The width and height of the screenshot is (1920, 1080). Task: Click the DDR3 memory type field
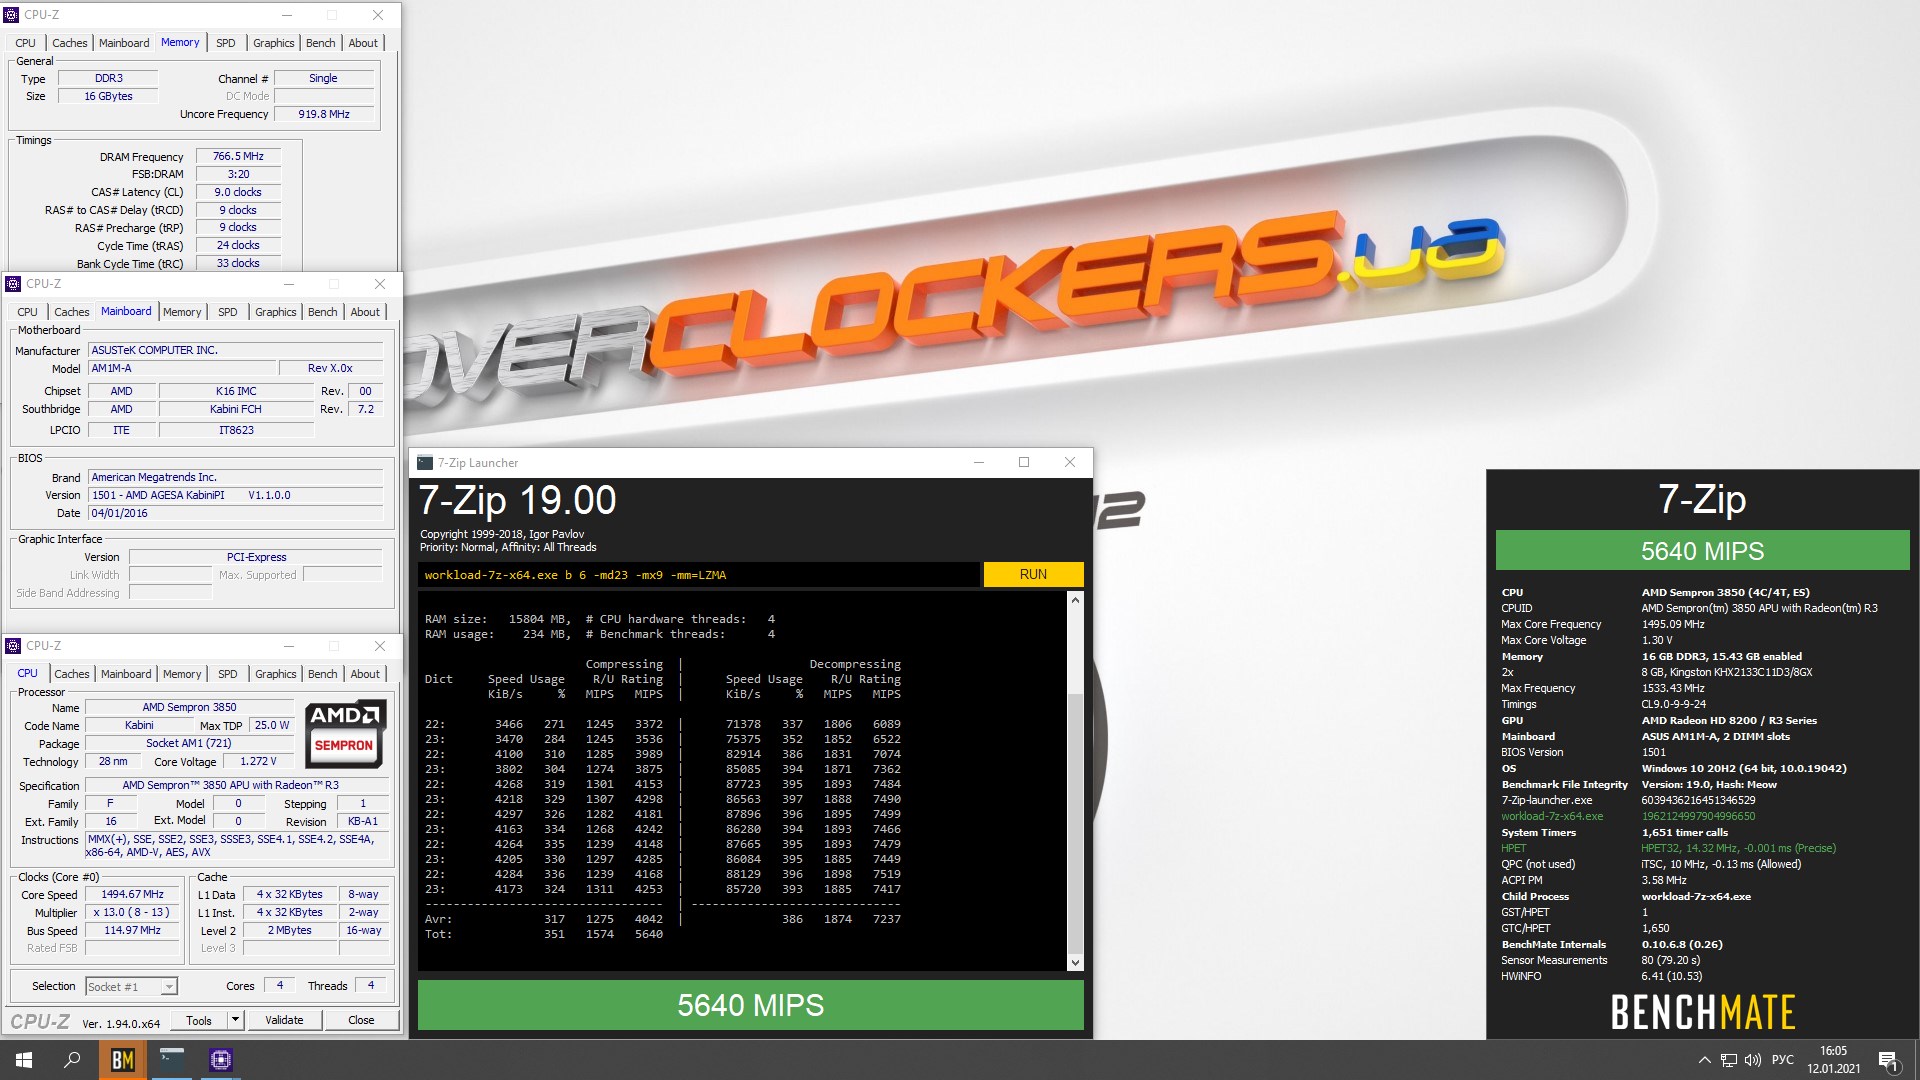click(108, 78)
